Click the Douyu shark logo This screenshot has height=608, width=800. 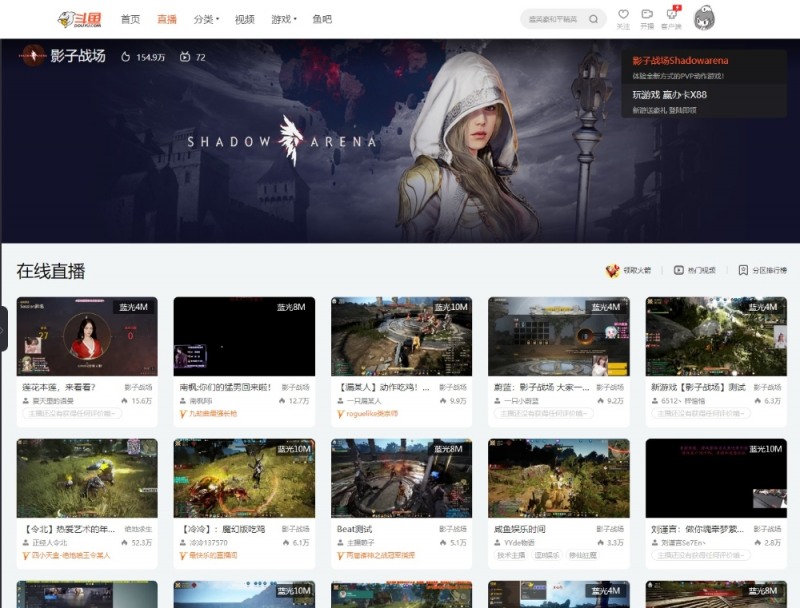coord(79,19)
